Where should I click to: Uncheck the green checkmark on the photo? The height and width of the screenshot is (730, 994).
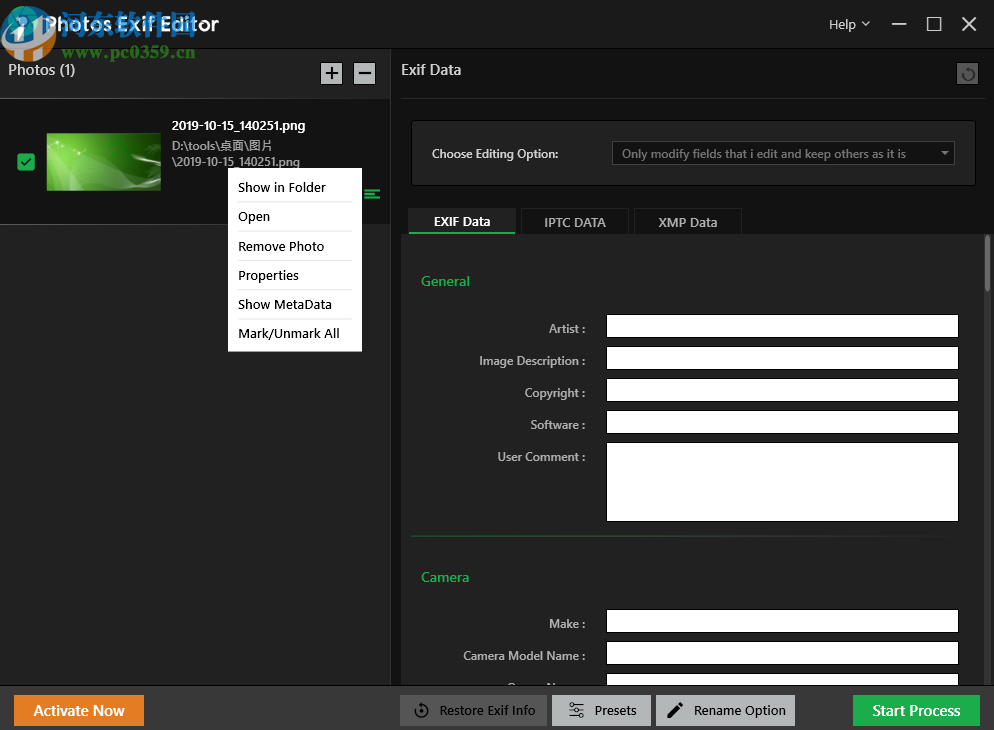point(24,161)
